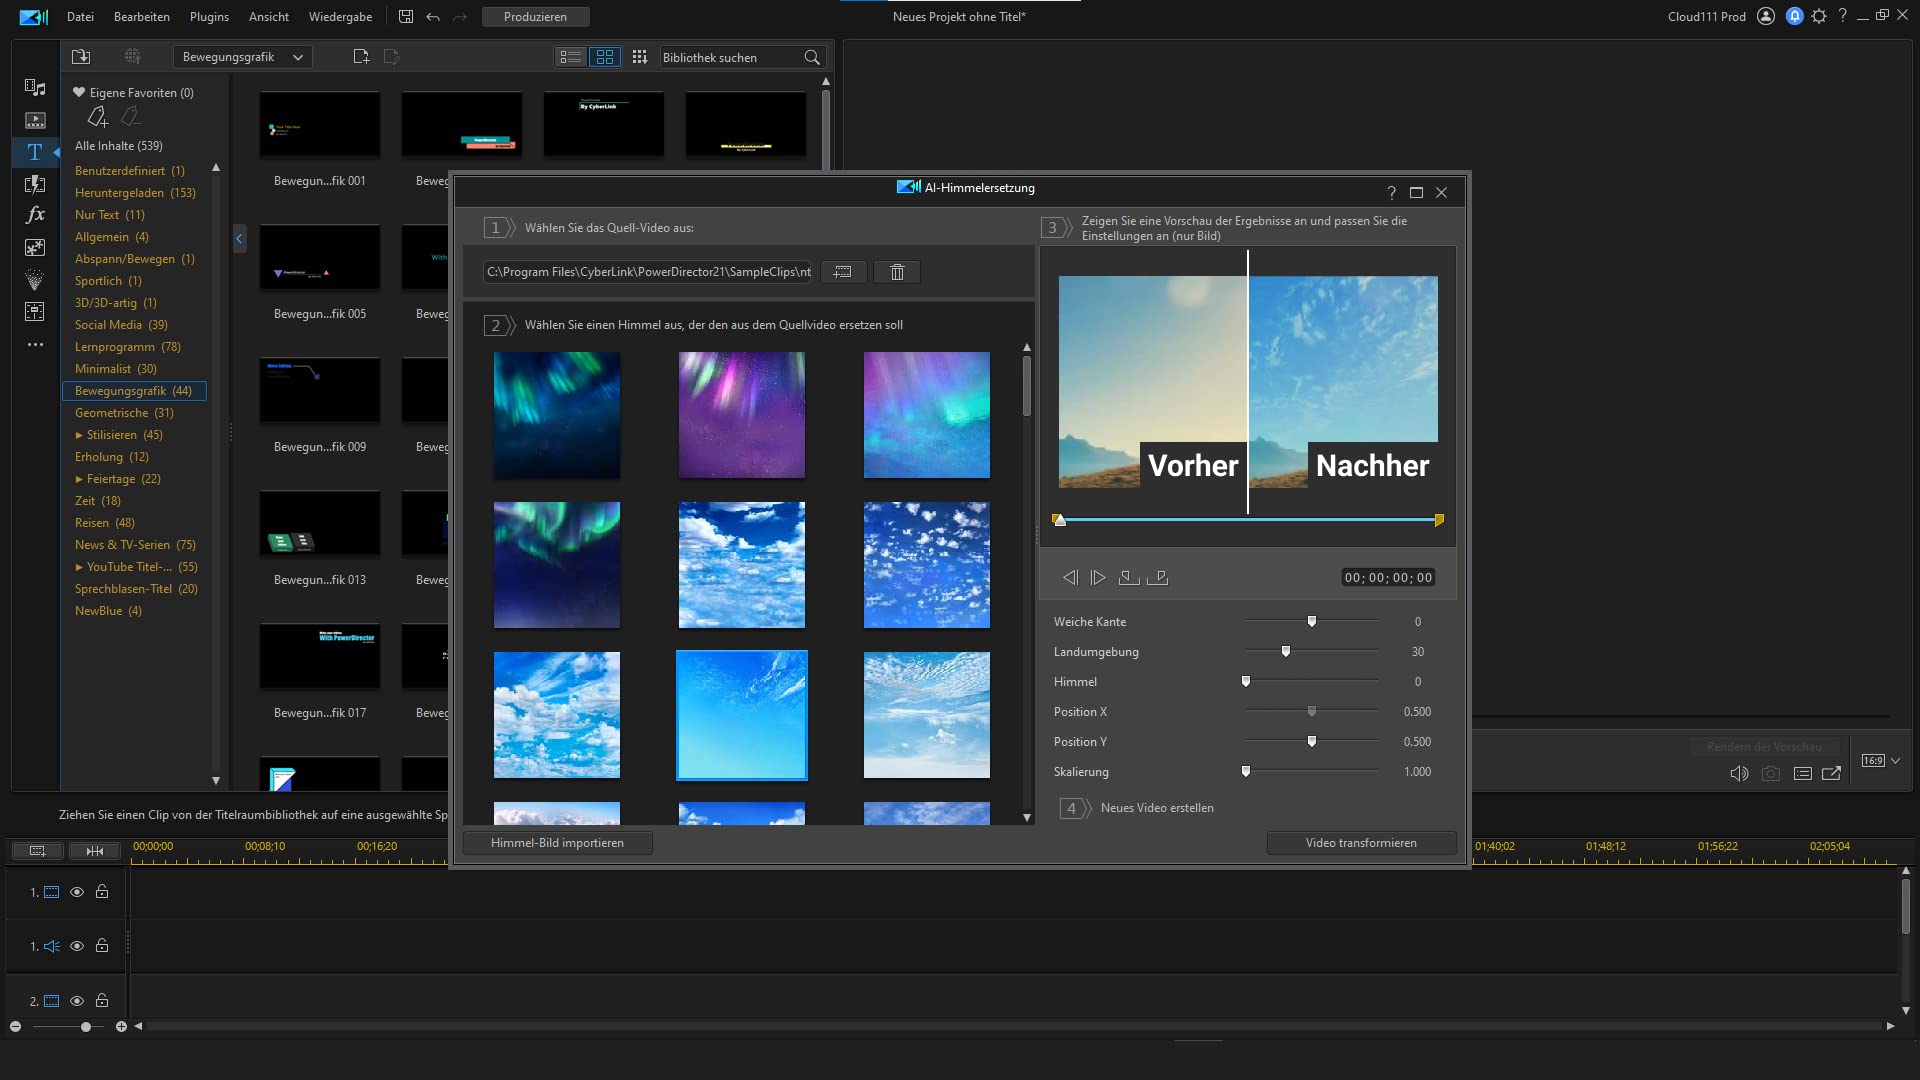Select Bewegungsgrafik 001 title thumbnail
This screenshot has height=1080, width=1920.
coord(320,124)
